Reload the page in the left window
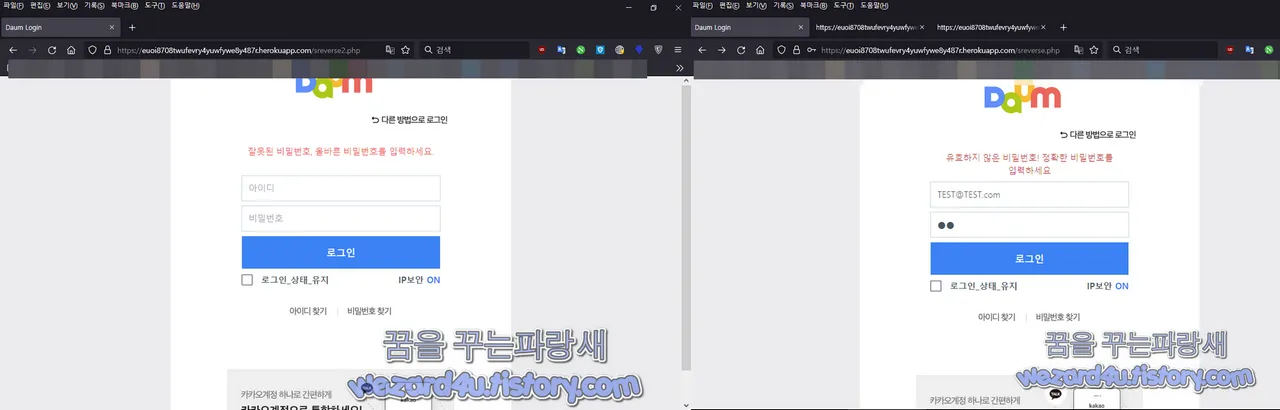 point(51,49)
